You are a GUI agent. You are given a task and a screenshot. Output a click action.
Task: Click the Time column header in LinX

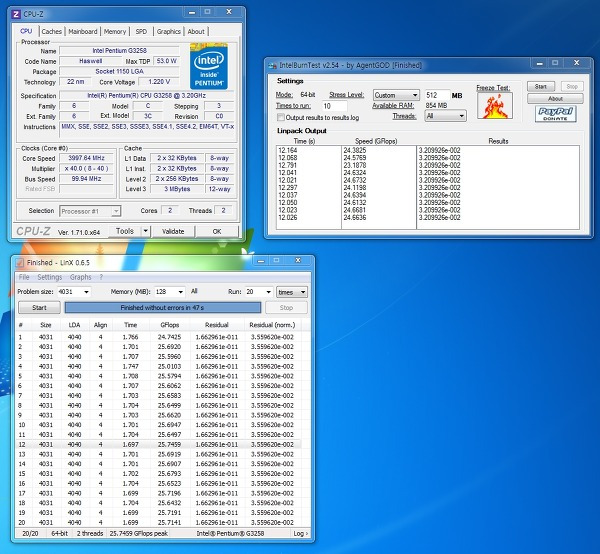(130, 325)
